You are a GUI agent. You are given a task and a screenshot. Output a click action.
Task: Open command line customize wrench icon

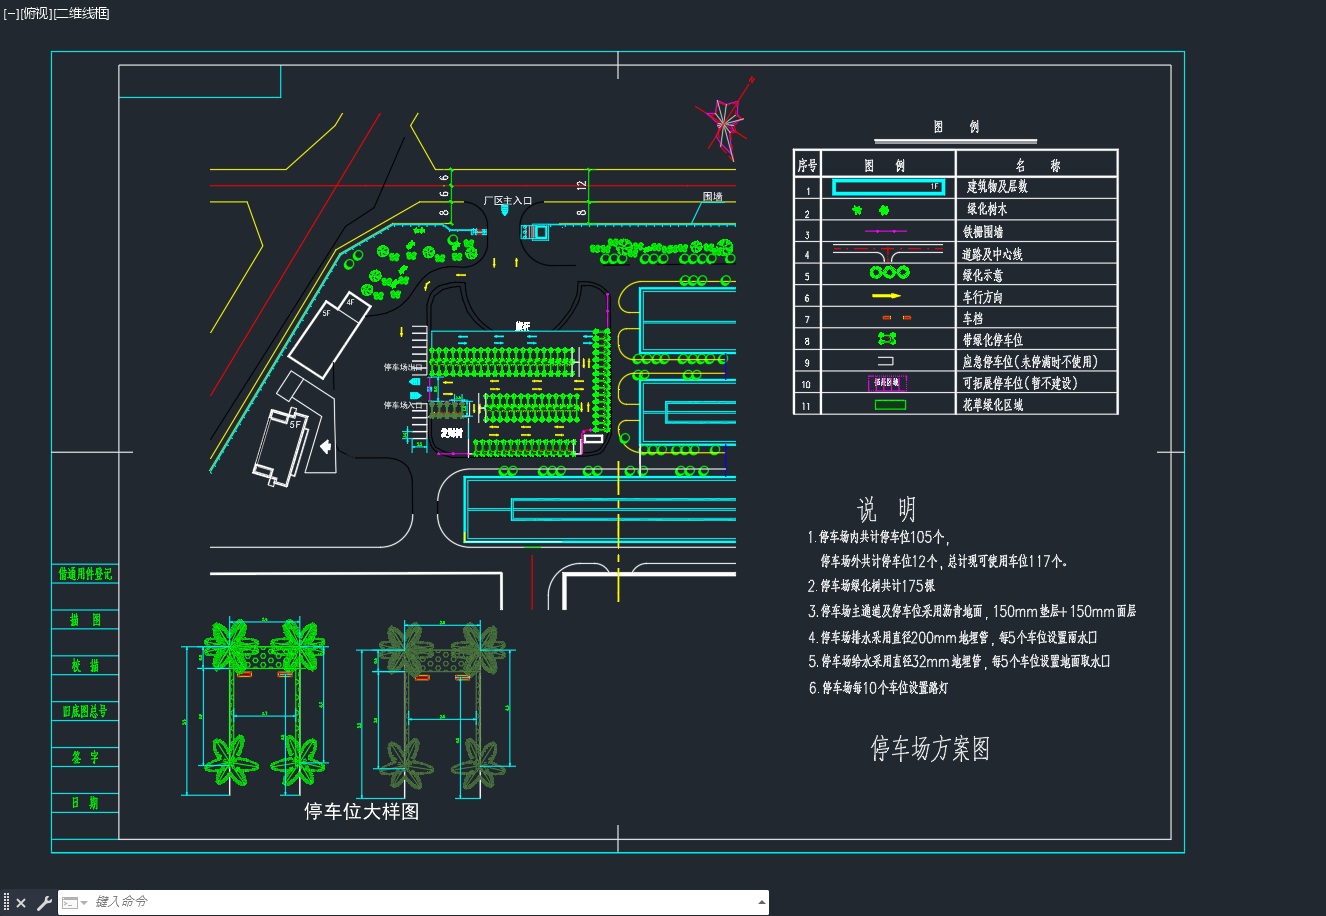coord(44,903)
